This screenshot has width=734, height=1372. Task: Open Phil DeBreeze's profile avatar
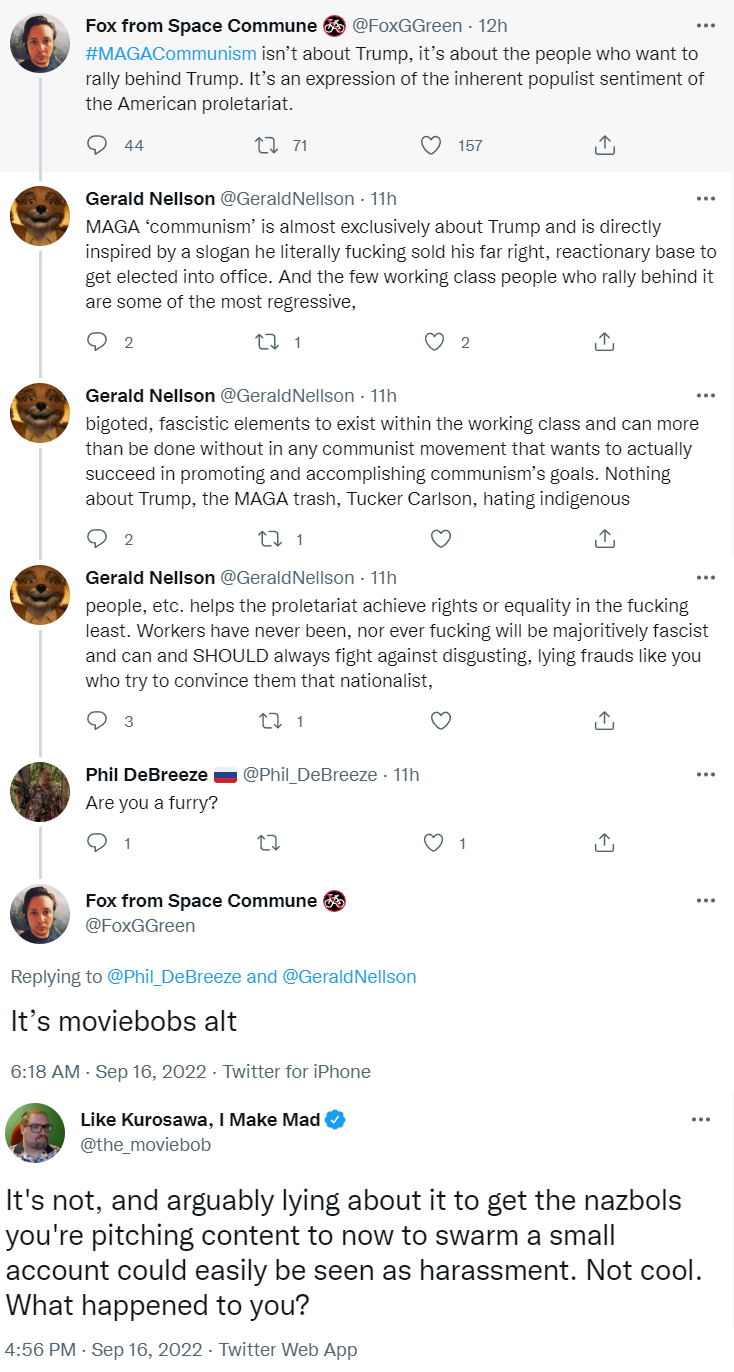(x=40, y=792)
